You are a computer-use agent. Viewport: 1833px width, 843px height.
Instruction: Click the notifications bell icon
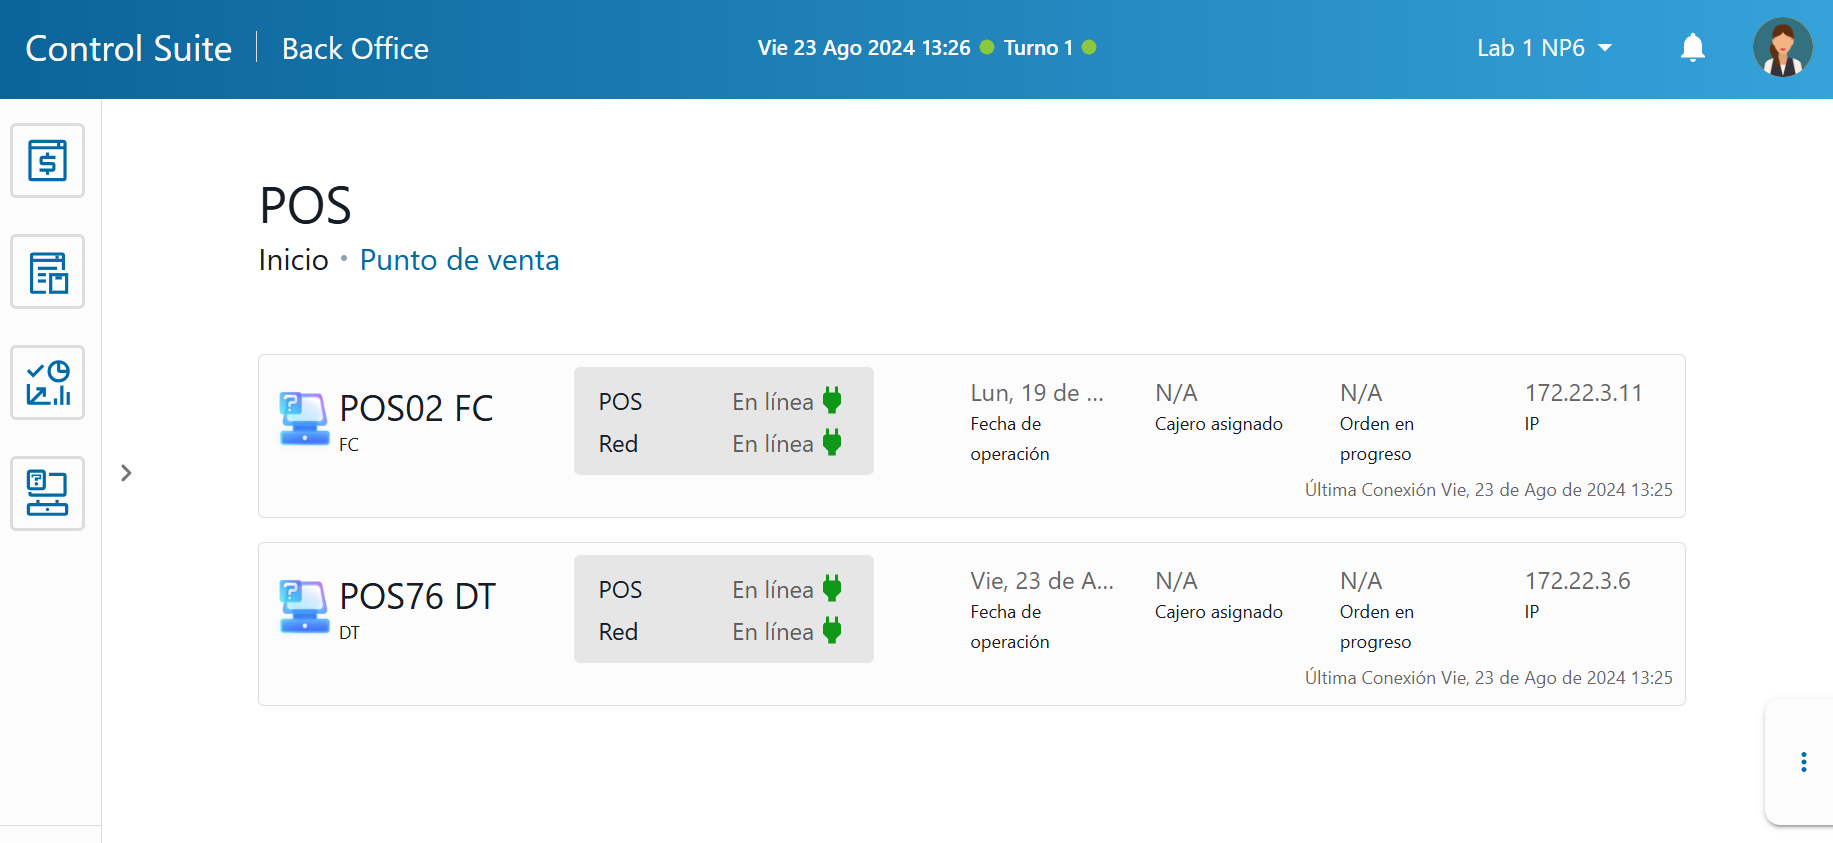[x=1692, y=48]
